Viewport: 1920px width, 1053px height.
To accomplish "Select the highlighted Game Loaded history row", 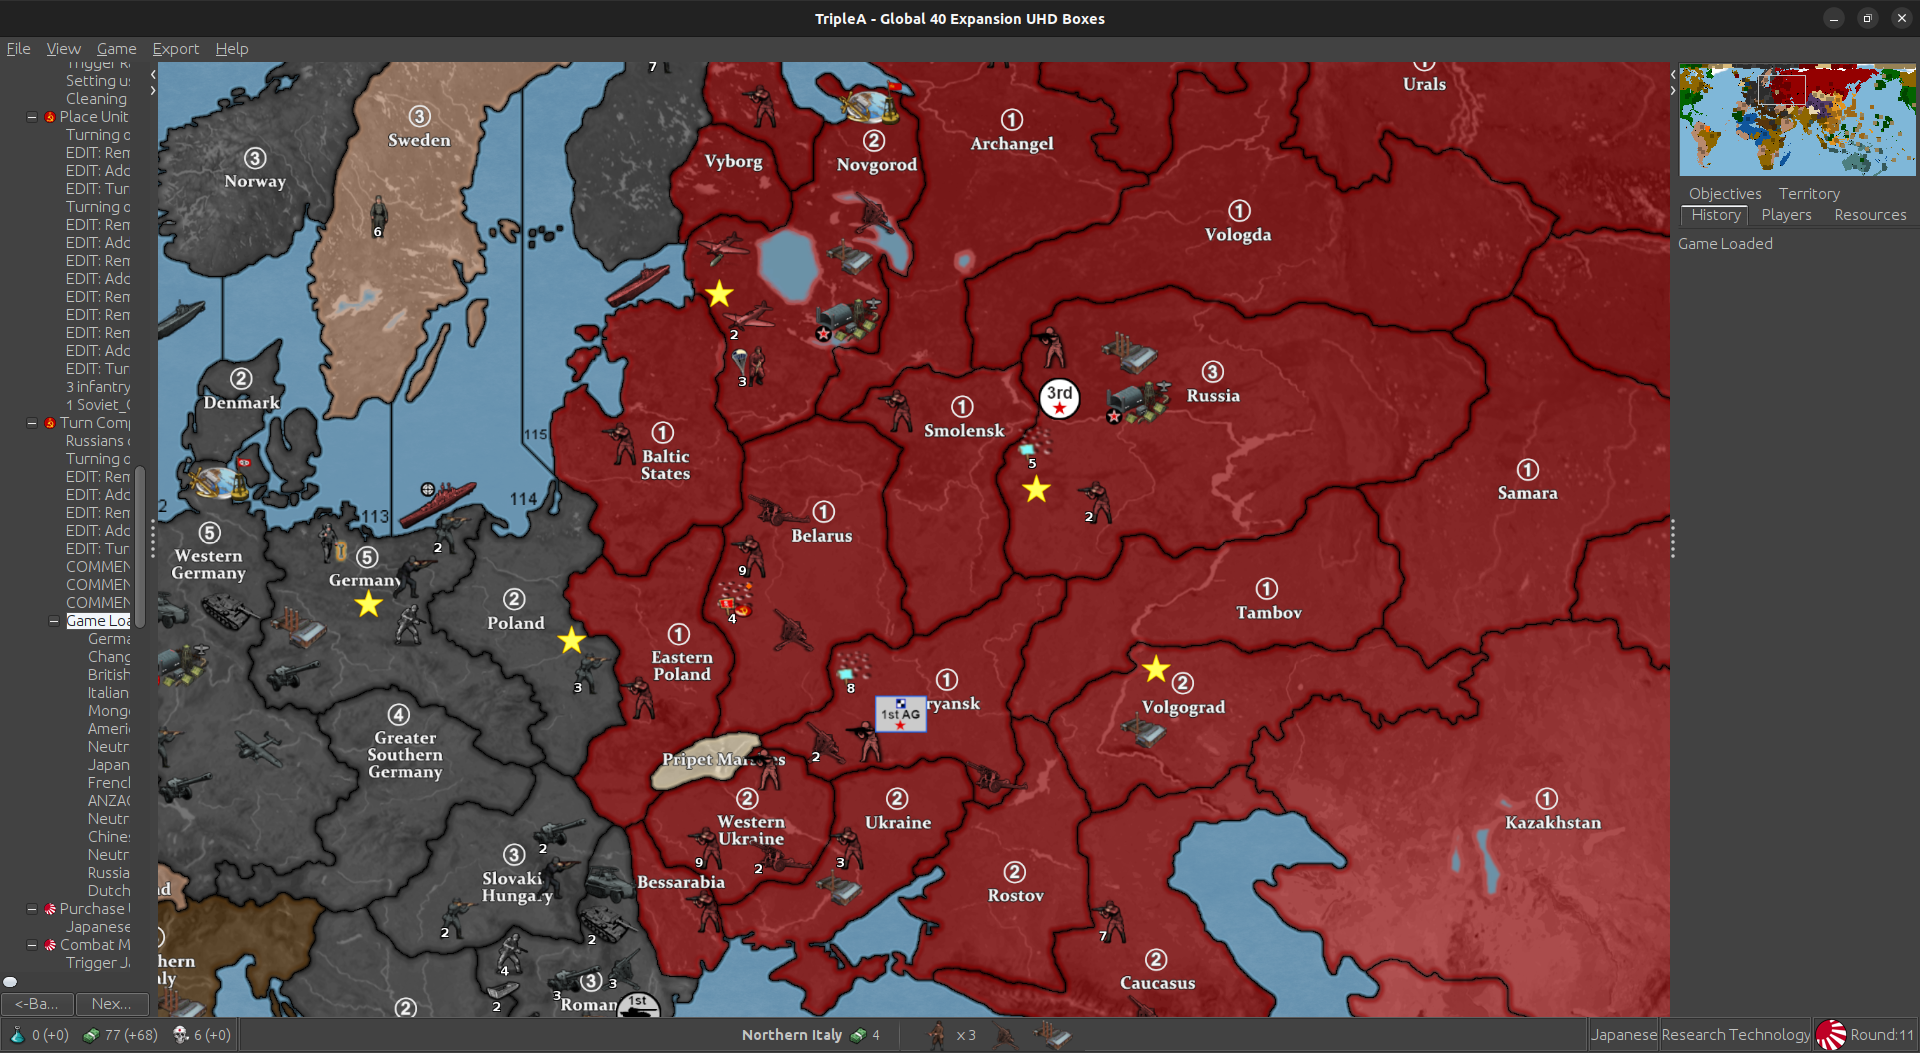I will click(98, 620).
